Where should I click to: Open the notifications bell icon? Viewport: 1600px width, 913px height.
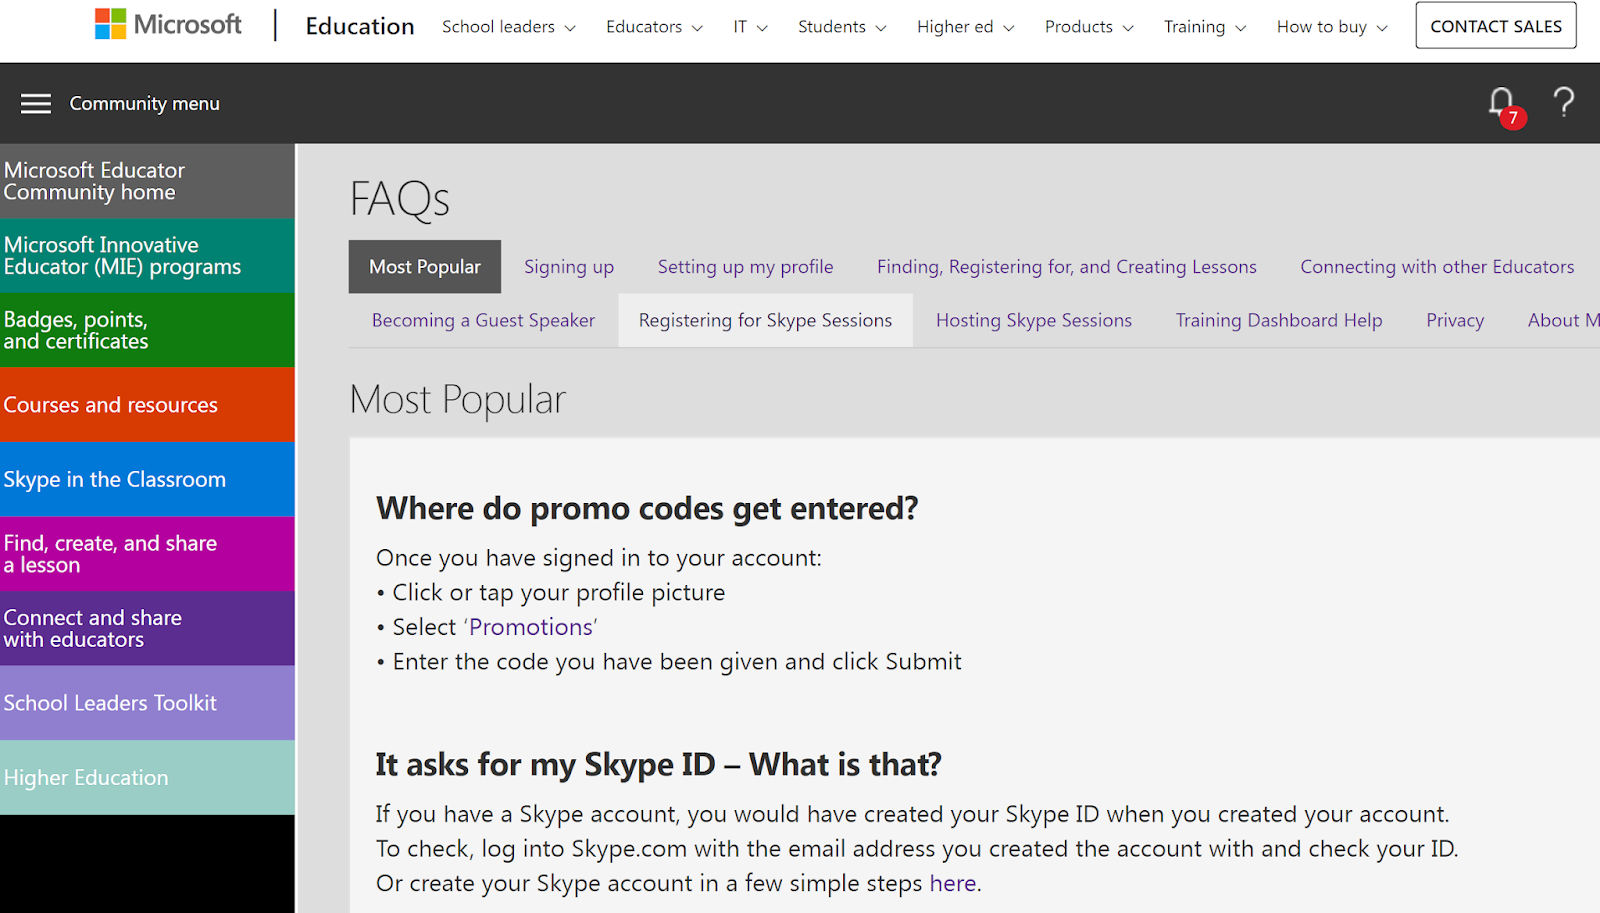point(1501,103)
